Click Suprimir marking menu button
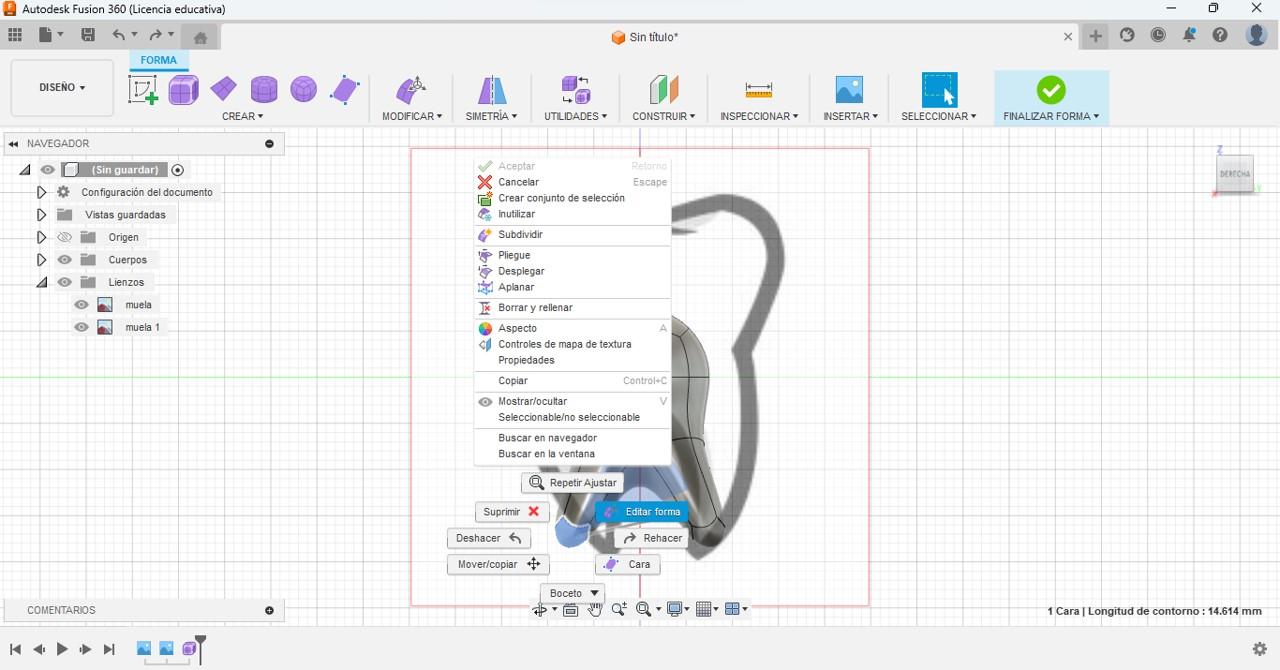The height and width of the screenshot is (670, 1280). 511,512
